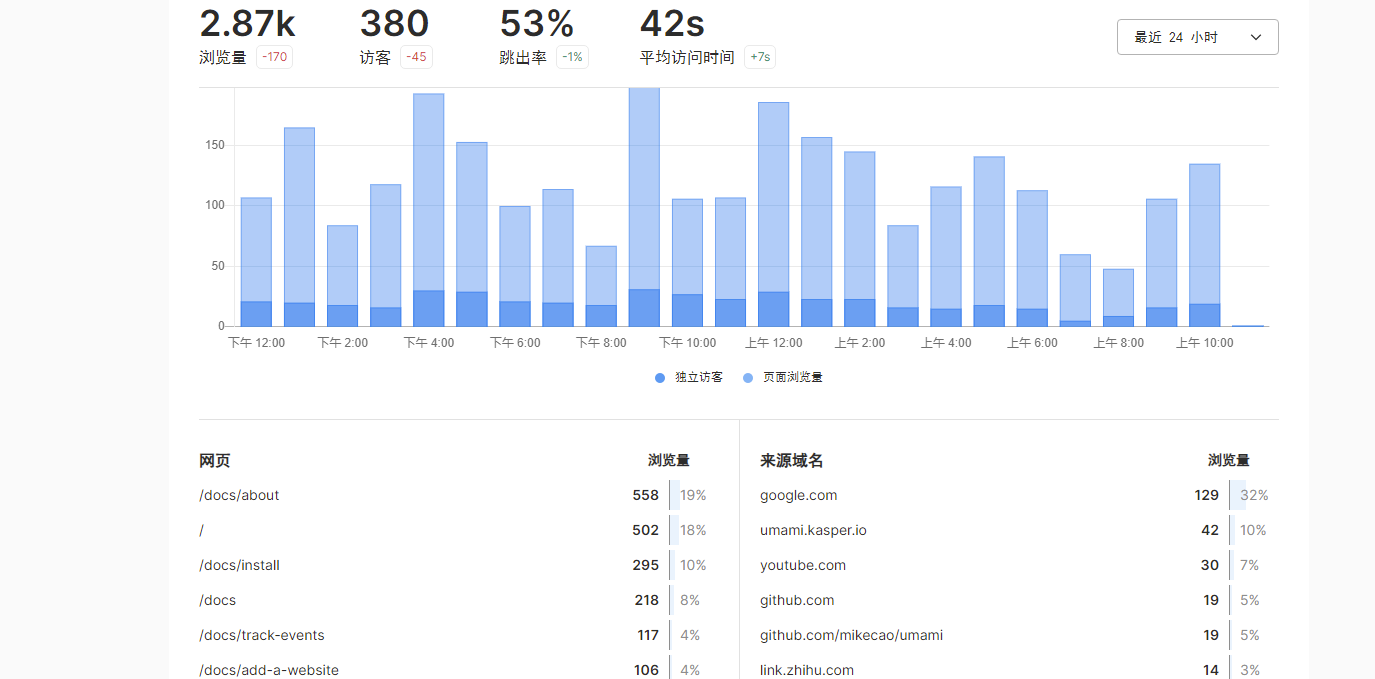Image resolution: width=1375 pixels, height=679 pixels.
Task: Click the chart bar at 下午 4:00
Action: (429, 200)
